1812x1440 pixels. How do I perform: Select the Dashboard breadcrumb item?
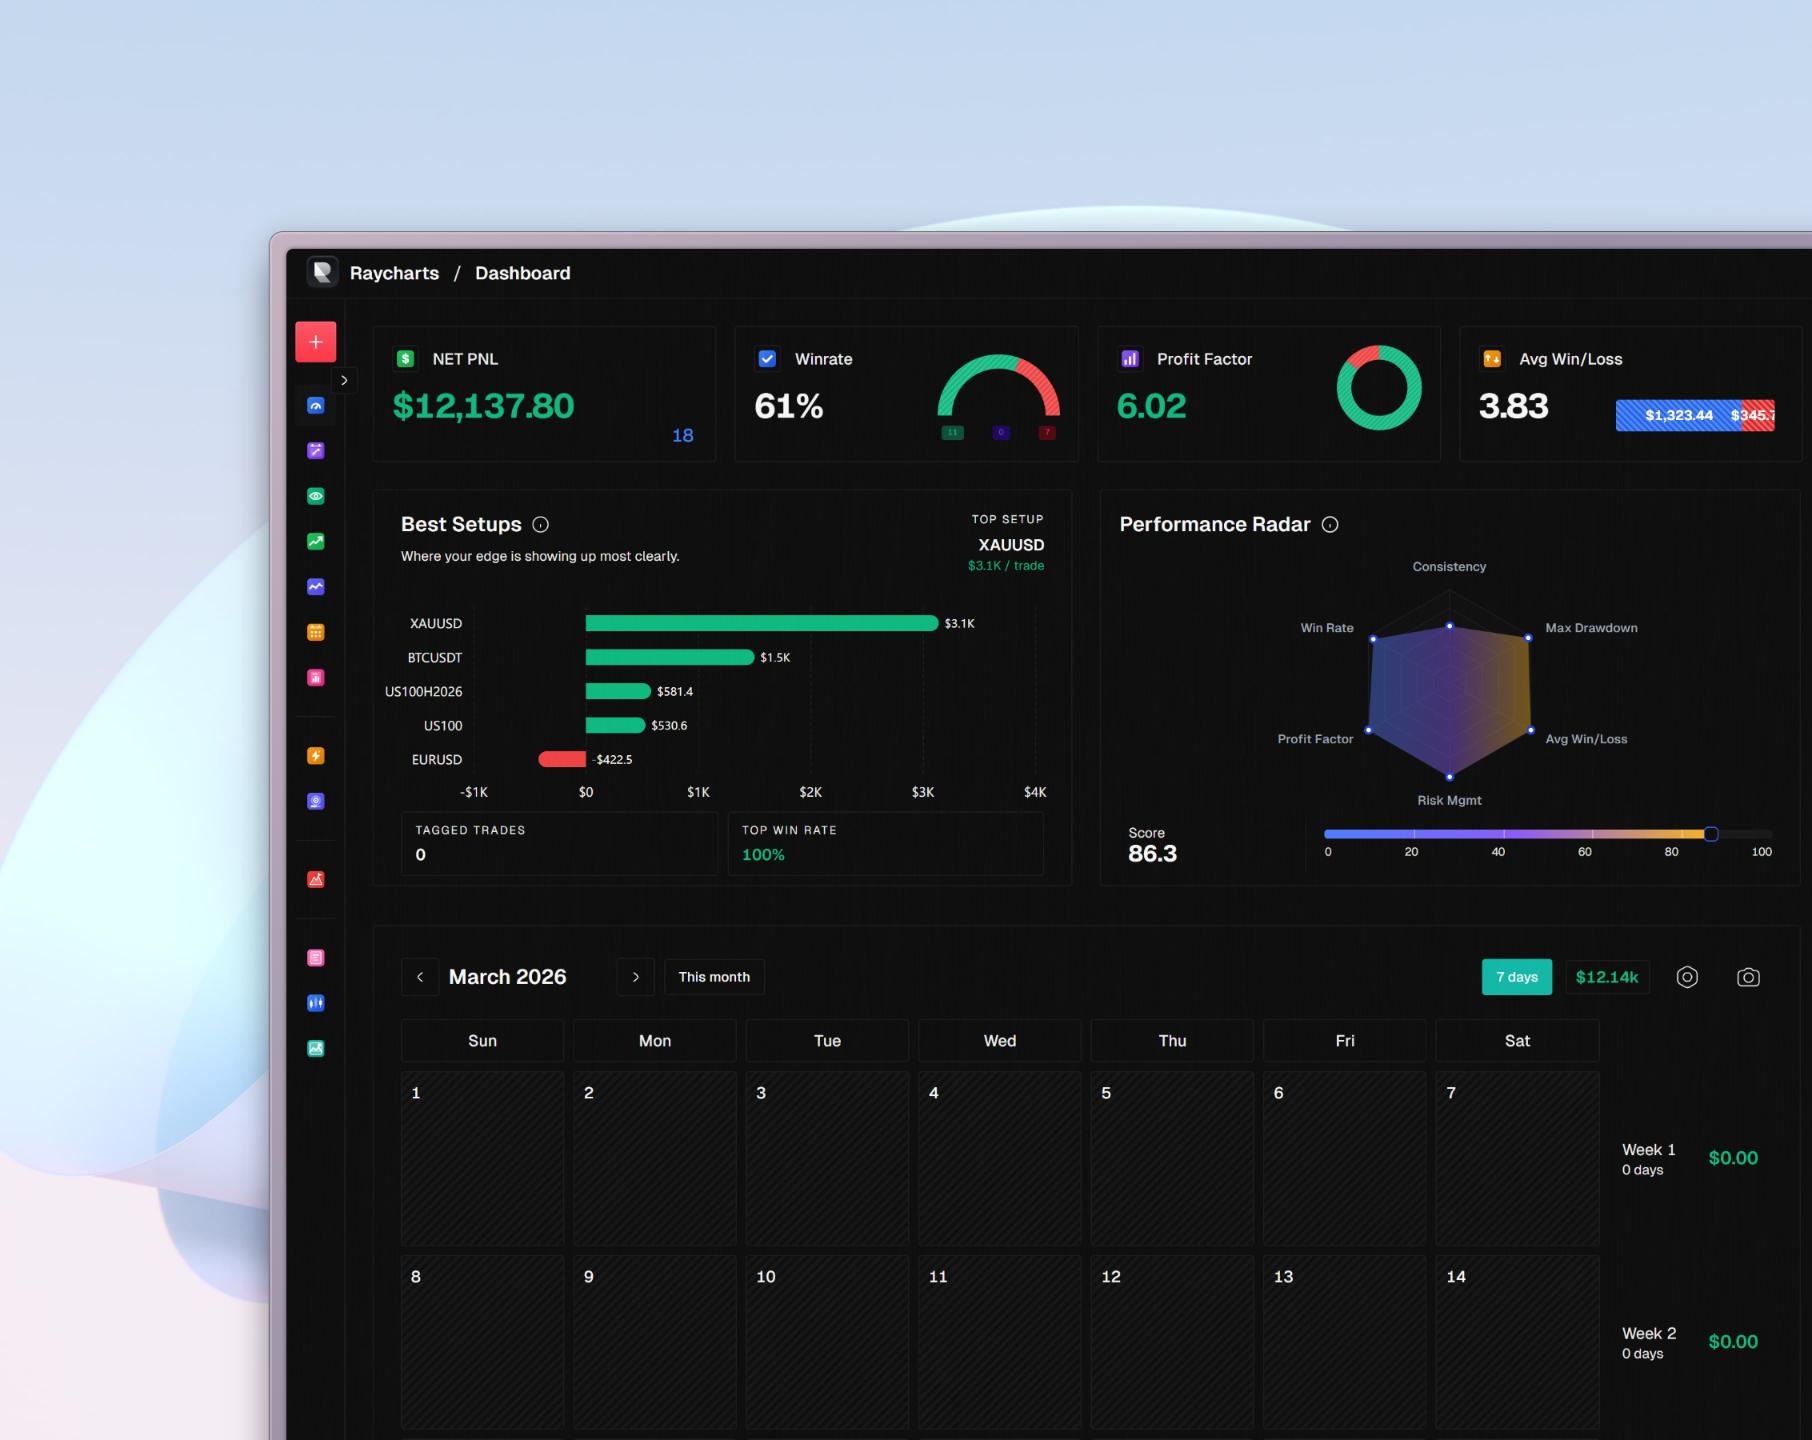click(522, 273)
